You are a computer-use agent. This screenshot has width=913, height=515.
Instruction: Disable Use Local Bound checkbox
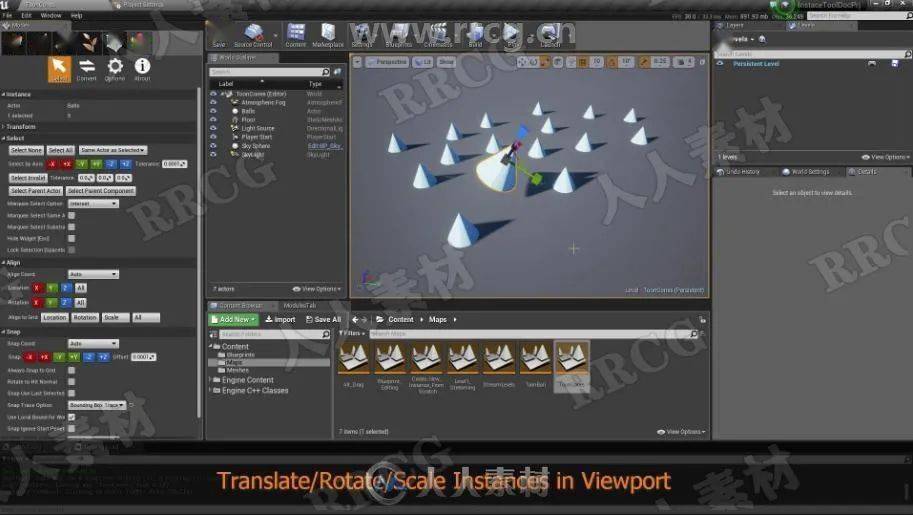point(72,417)
